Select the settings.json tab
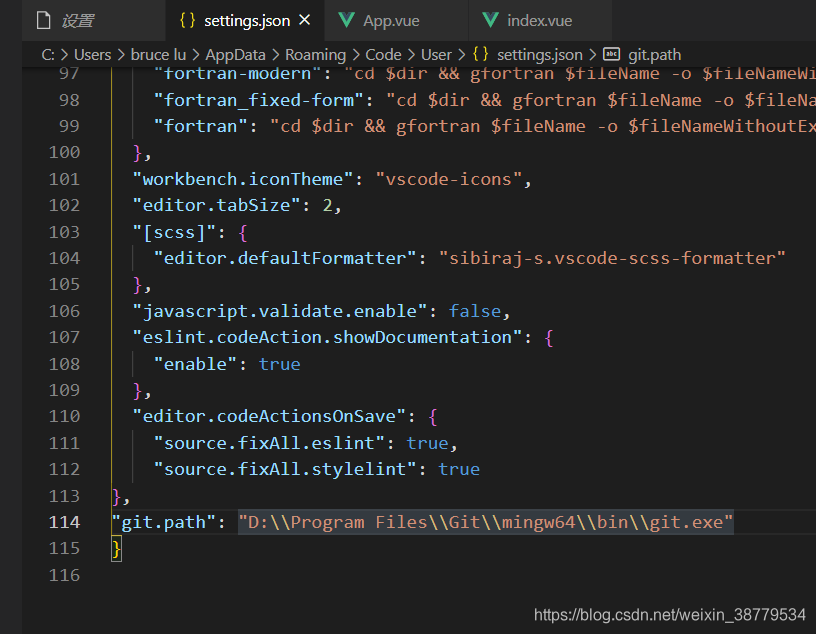 tap(247, 21)
